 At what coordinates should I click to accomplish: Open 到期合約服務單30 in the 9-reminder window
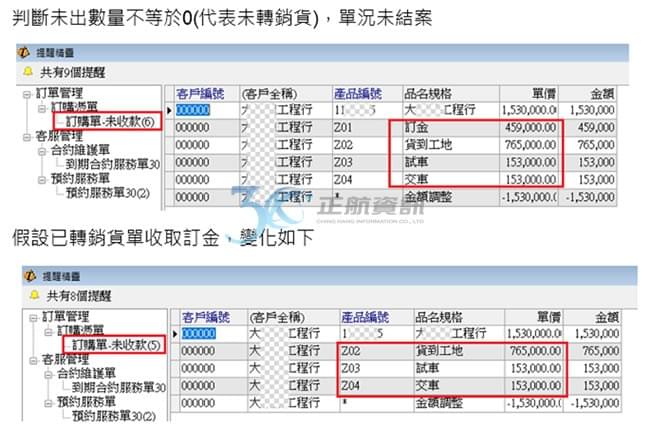113,164
